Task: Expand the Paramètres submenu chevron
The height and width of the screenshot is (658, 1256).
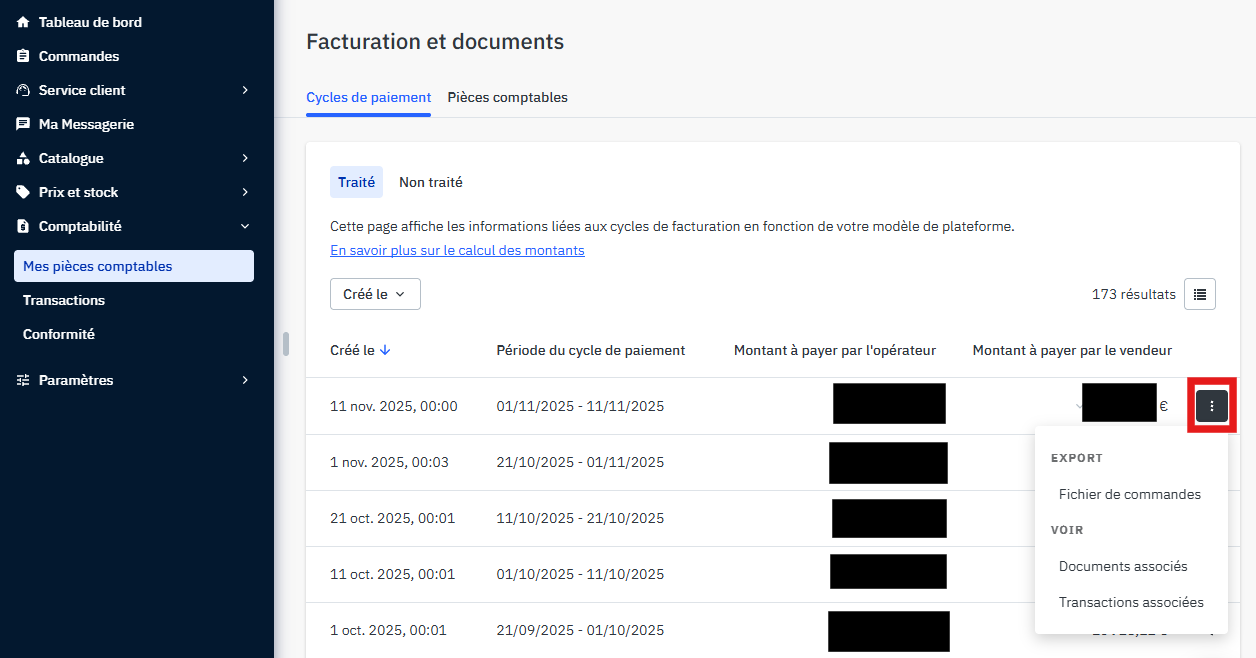Action: (x=245, y=380)
